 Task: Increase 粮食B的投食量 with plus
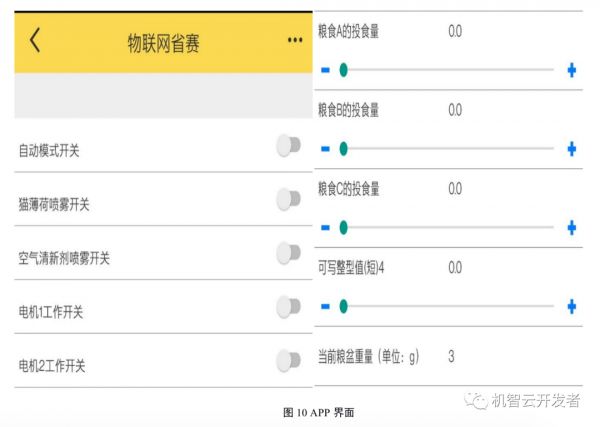click(x=572, y=148)
